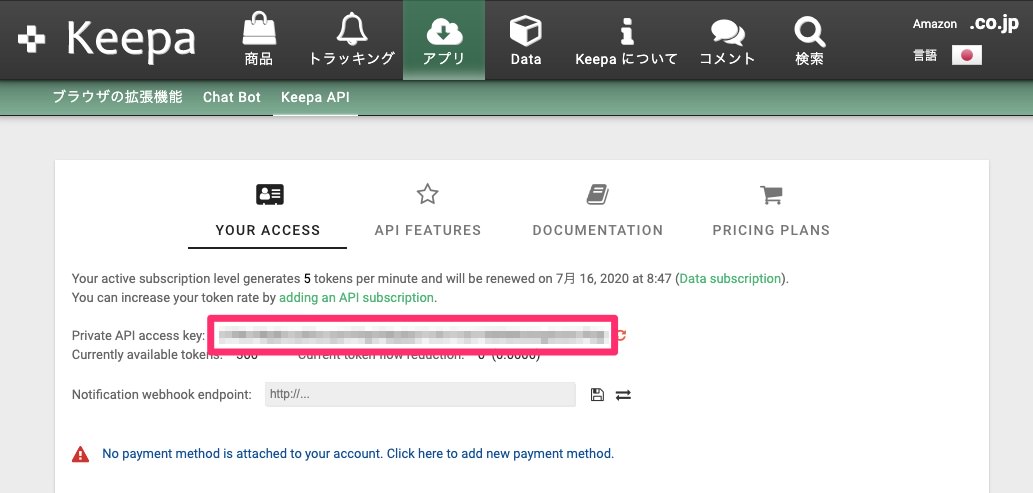Select the アプリ cloud download menu
The image size is (1033, 493).
444,40
